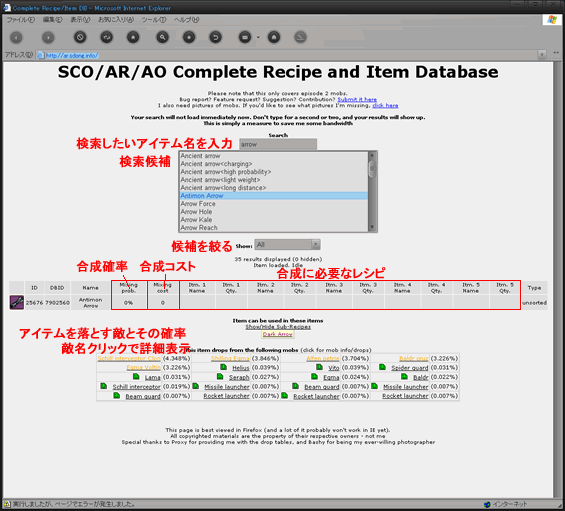Follow the Submit it here link
The width and height of the screenshot is (565, 511).
[357, 99]
